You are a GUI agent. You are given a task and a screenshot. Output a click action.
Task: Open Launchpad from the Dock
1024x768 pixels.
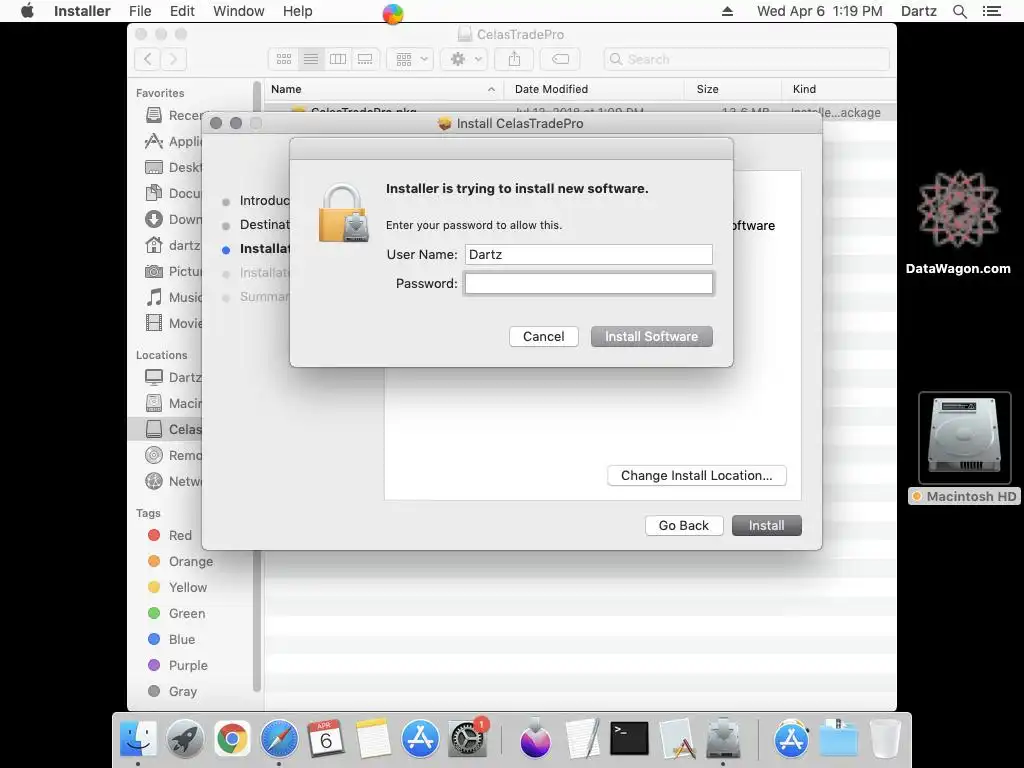point(185,739)
